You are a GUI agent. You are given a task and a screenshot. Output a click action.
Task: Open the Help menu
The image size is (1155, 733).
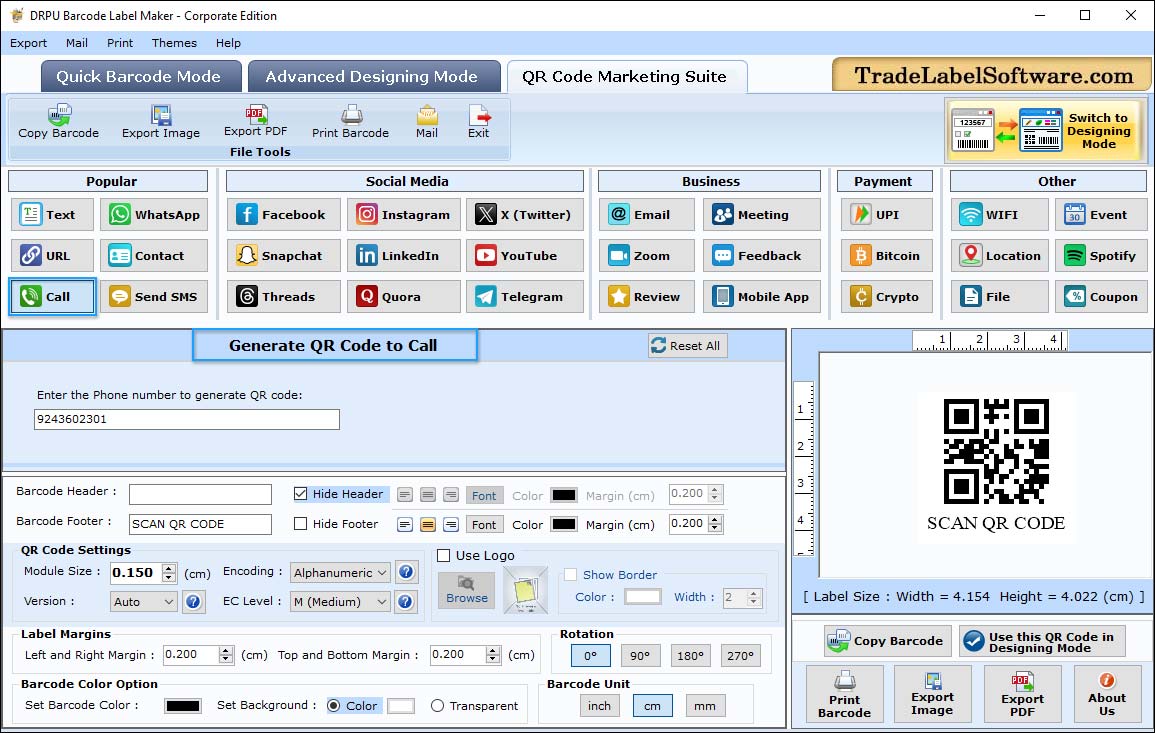pos(228,43)
